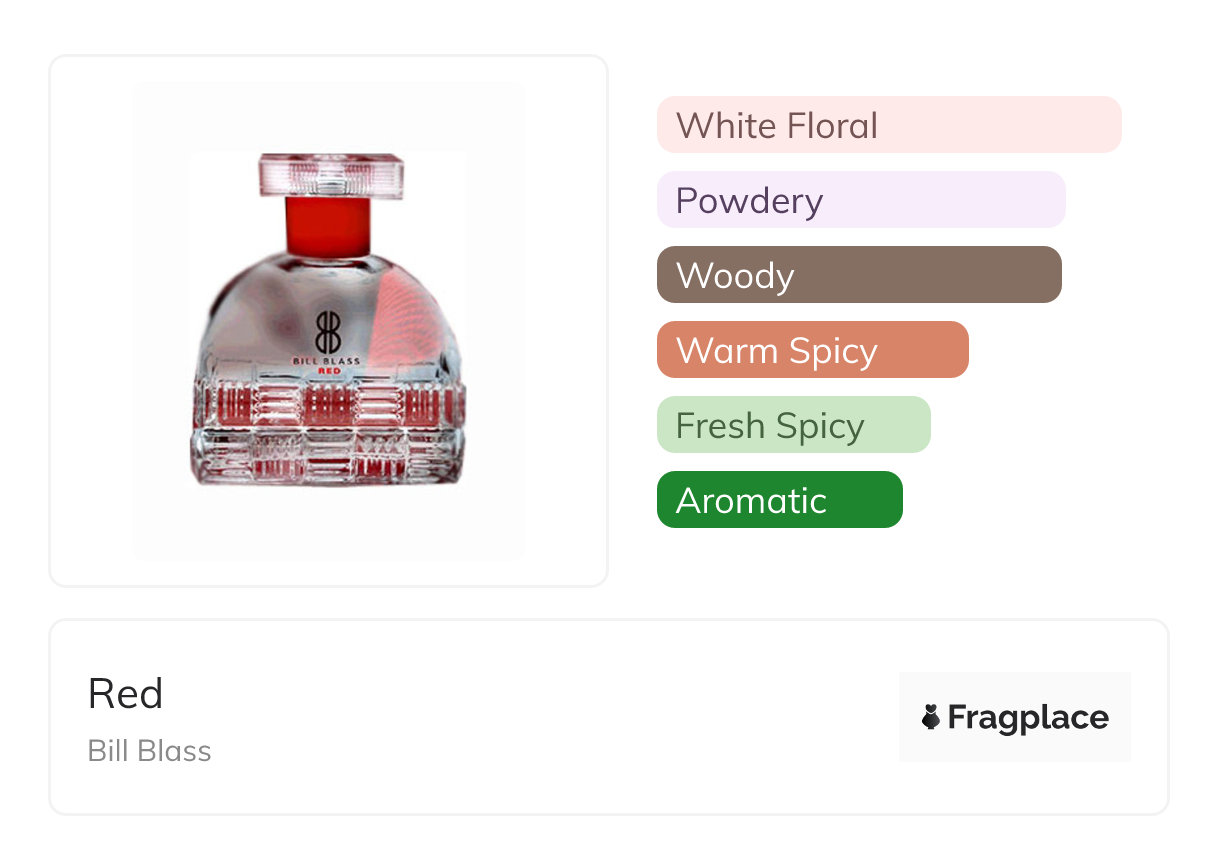1218x864 pixels.
Task: Click the 'Aromatic' text label
Action: pos(751,500)
